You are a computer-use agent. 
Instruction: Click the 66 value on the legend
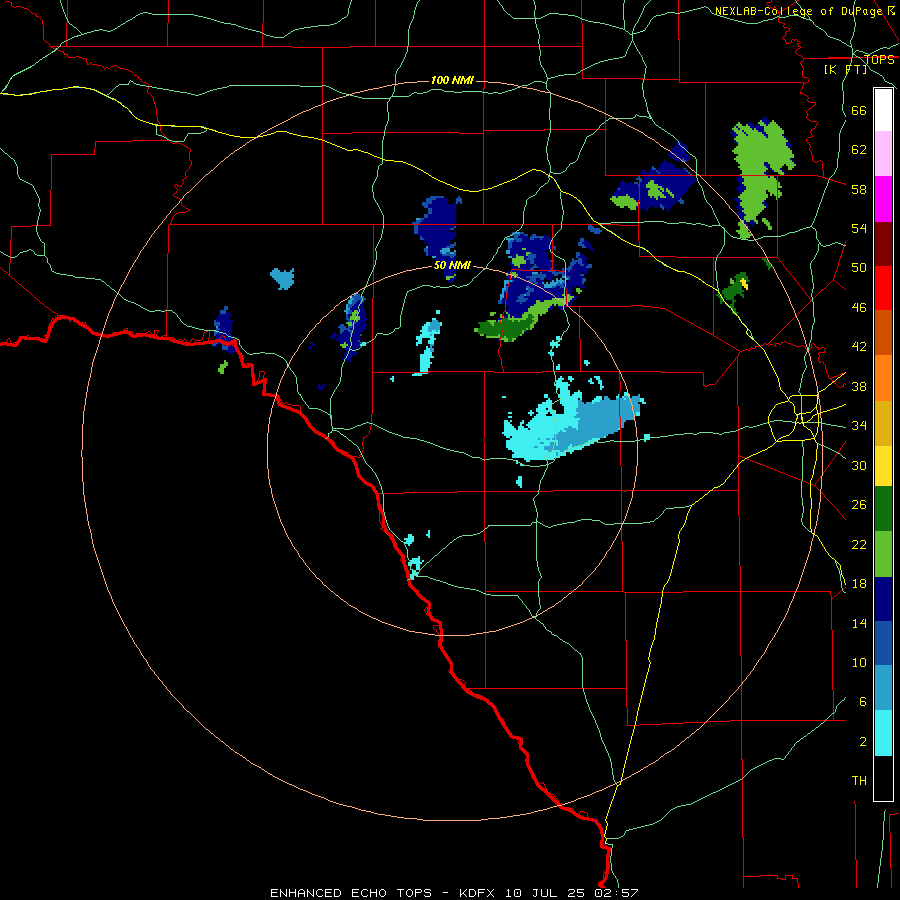(x=859, y=111)
